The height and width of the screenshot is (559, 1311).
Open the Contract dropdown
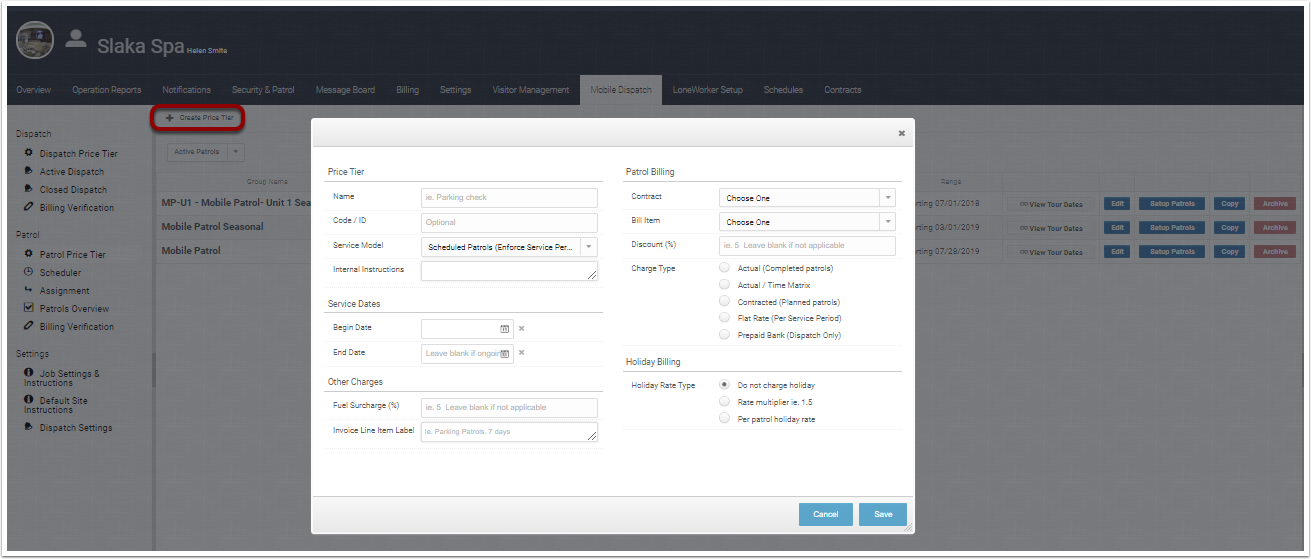point(807,198)
